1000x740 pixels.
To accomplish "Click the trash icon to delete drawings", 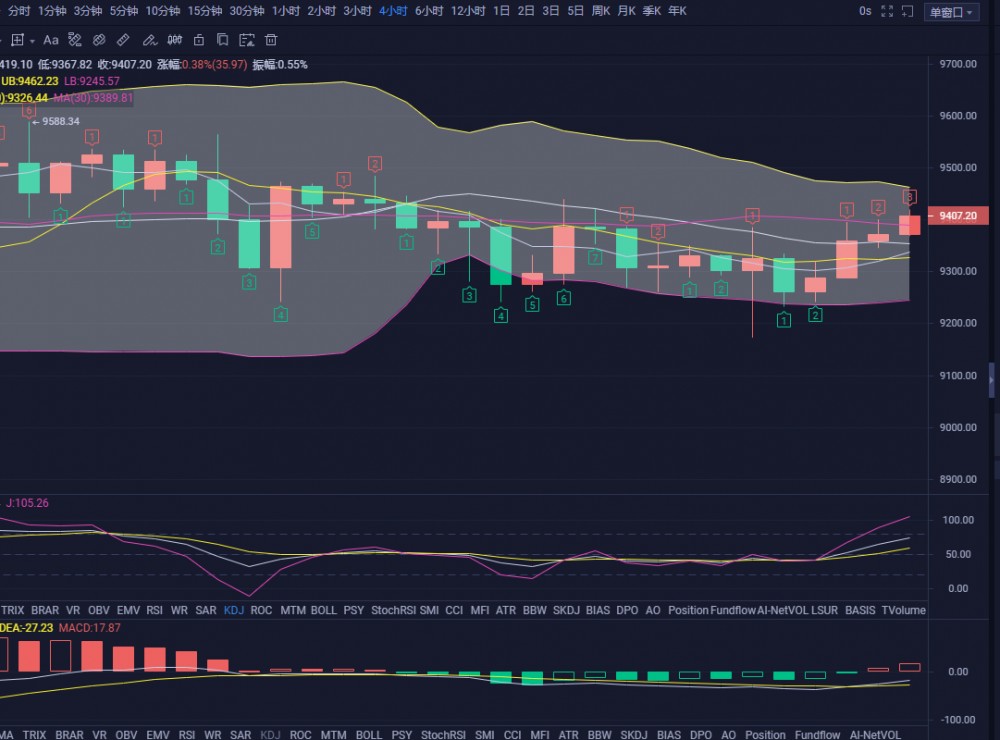I will pyautogui.click(x=271, y=40).
